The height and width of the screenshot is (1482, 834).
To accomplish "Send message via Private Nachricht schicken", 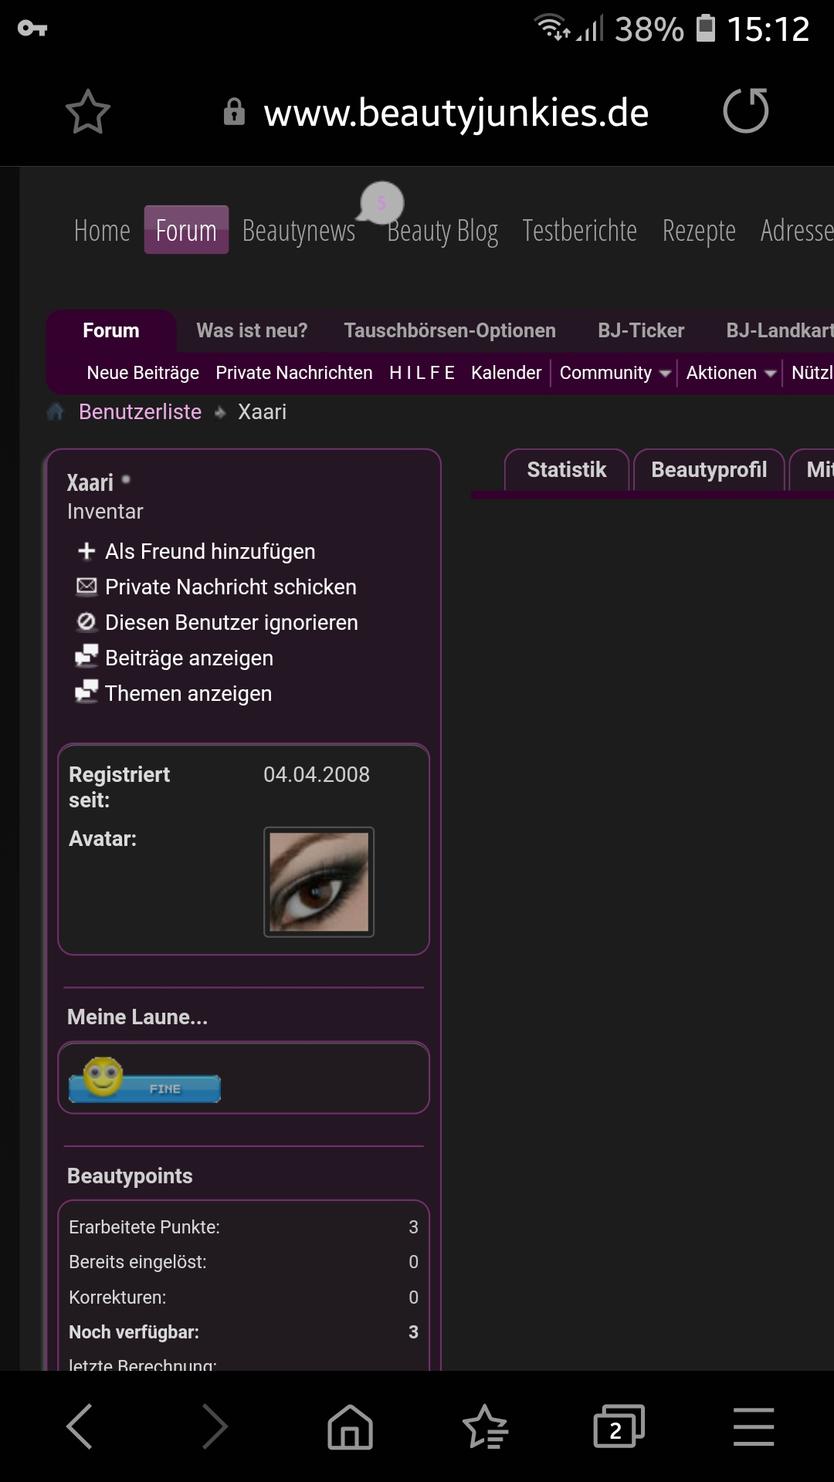I will (230, 587).
